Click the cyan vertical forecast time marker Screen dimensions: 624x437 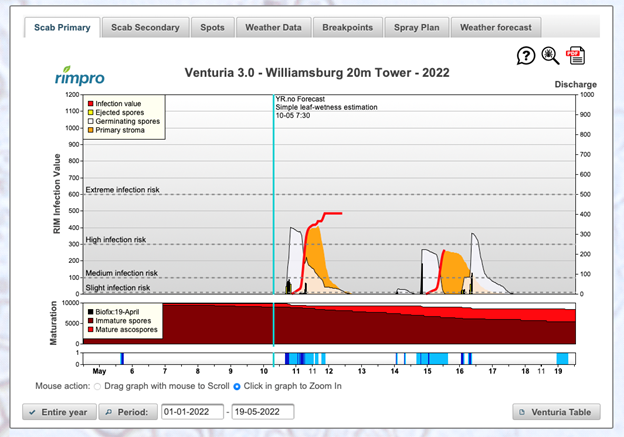point(273,200)
